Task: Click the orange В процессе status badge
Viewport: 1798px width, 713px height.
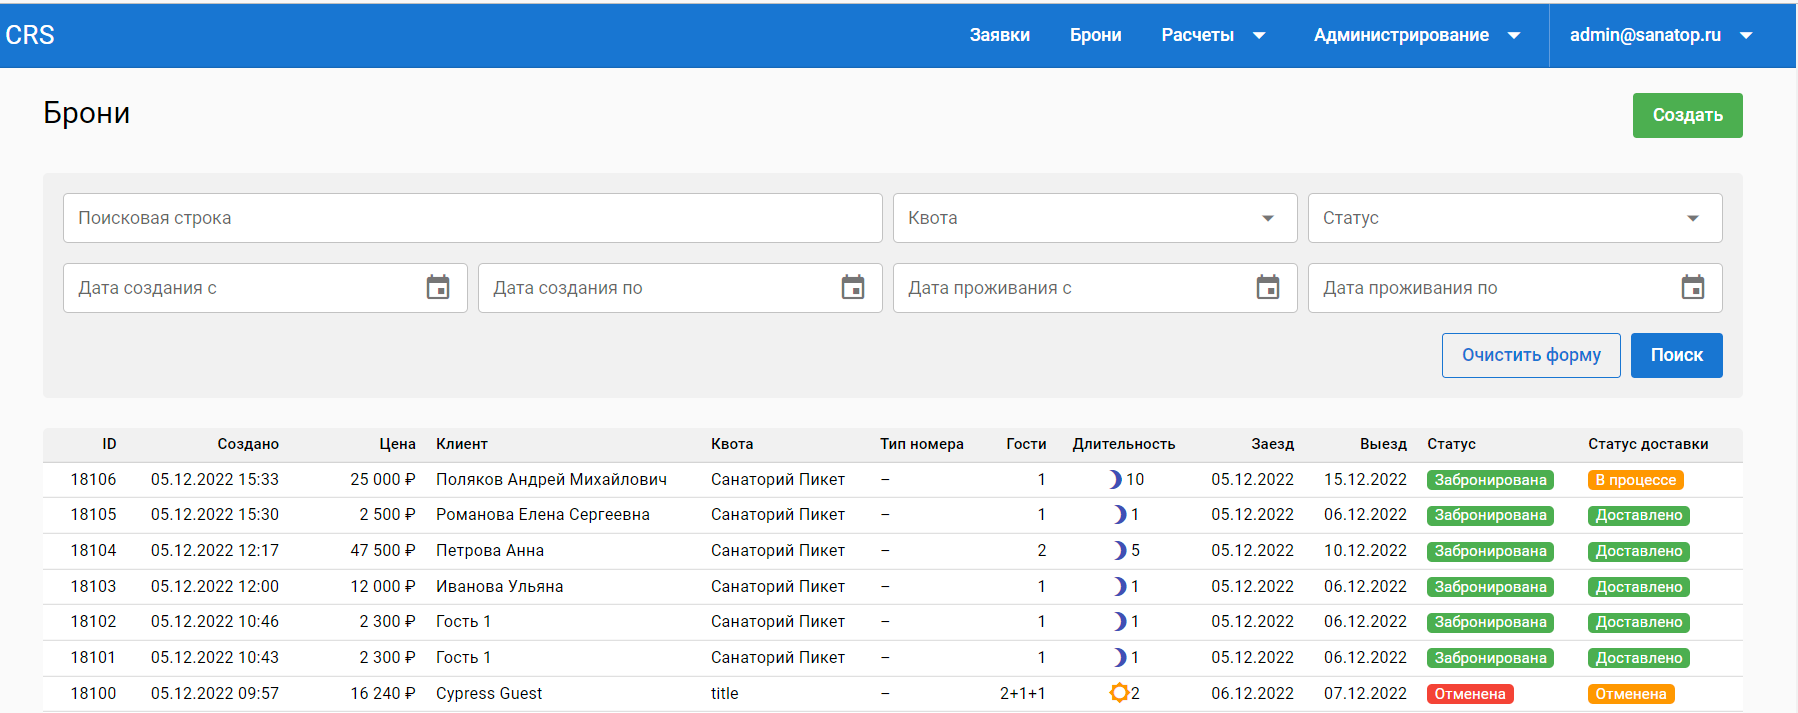Action: [1635, 480]
